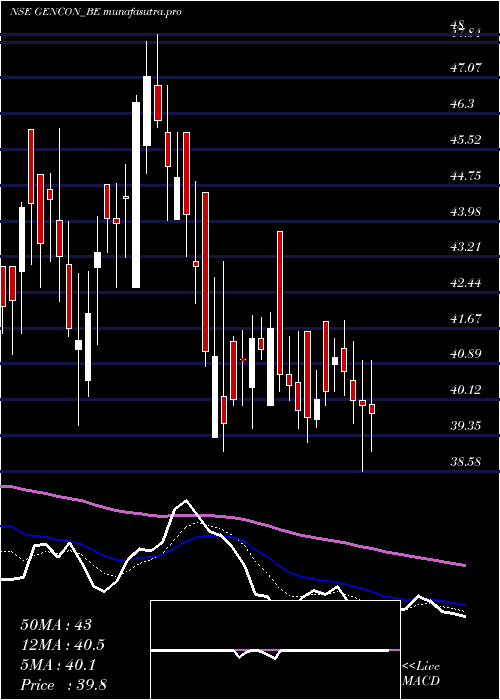The height and width of the screenshot is (700, 500).
Task: Select the 41.67 price axis label
Action: point(466,318)
